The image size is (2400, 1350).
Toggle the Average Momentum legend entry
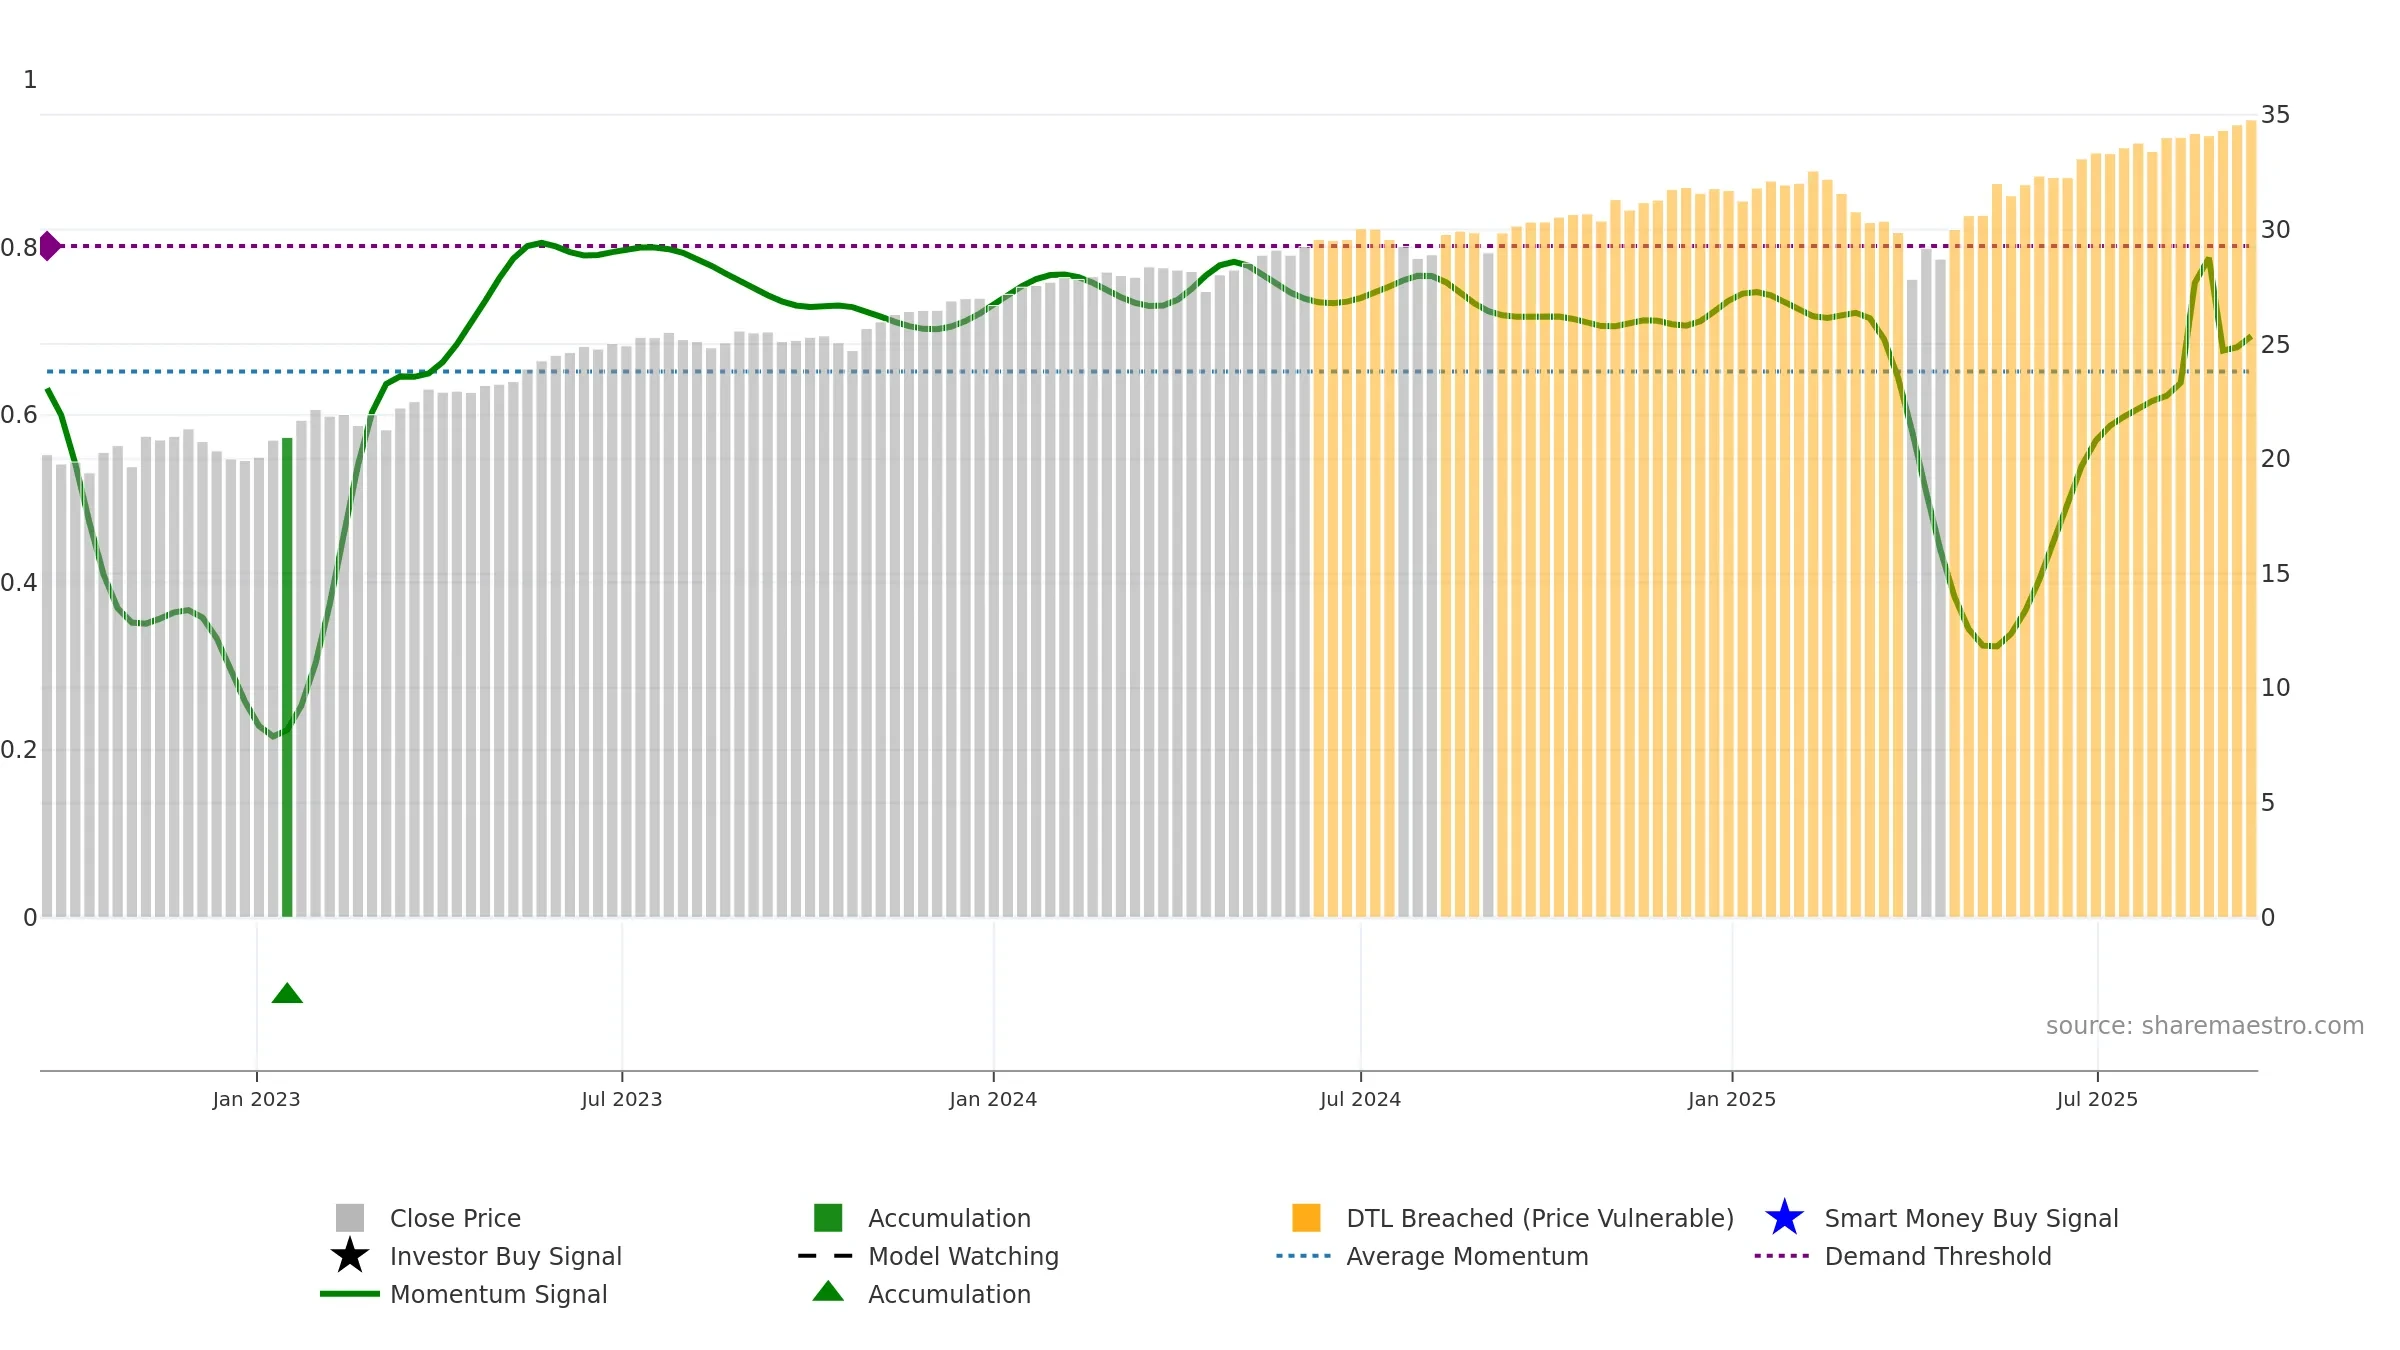(1467, 1256)
